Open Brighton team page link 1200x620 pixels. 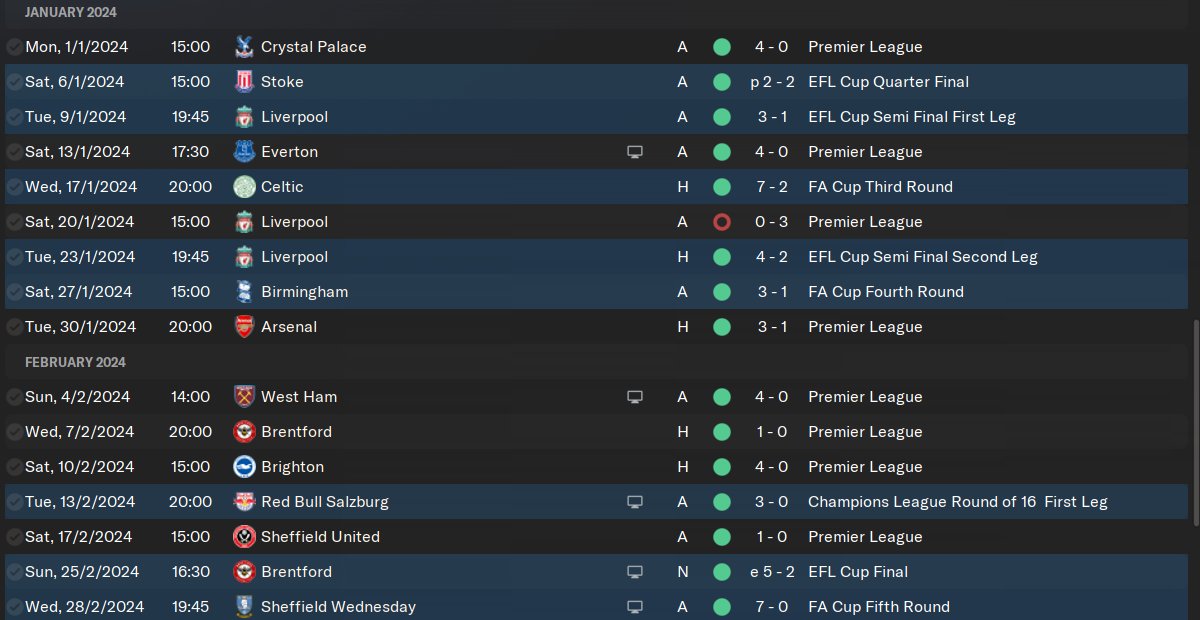tap(292, 467)
